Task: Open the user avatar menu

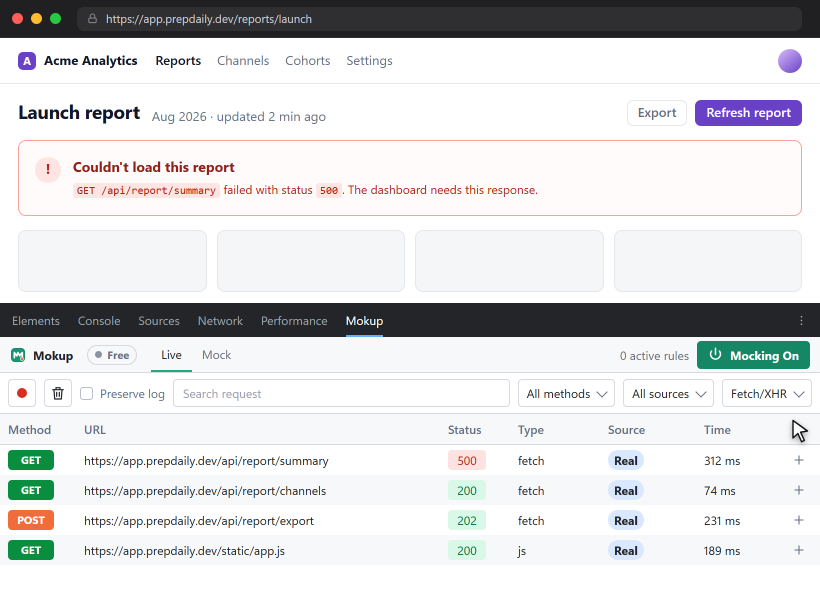Action: coord(790,61)
